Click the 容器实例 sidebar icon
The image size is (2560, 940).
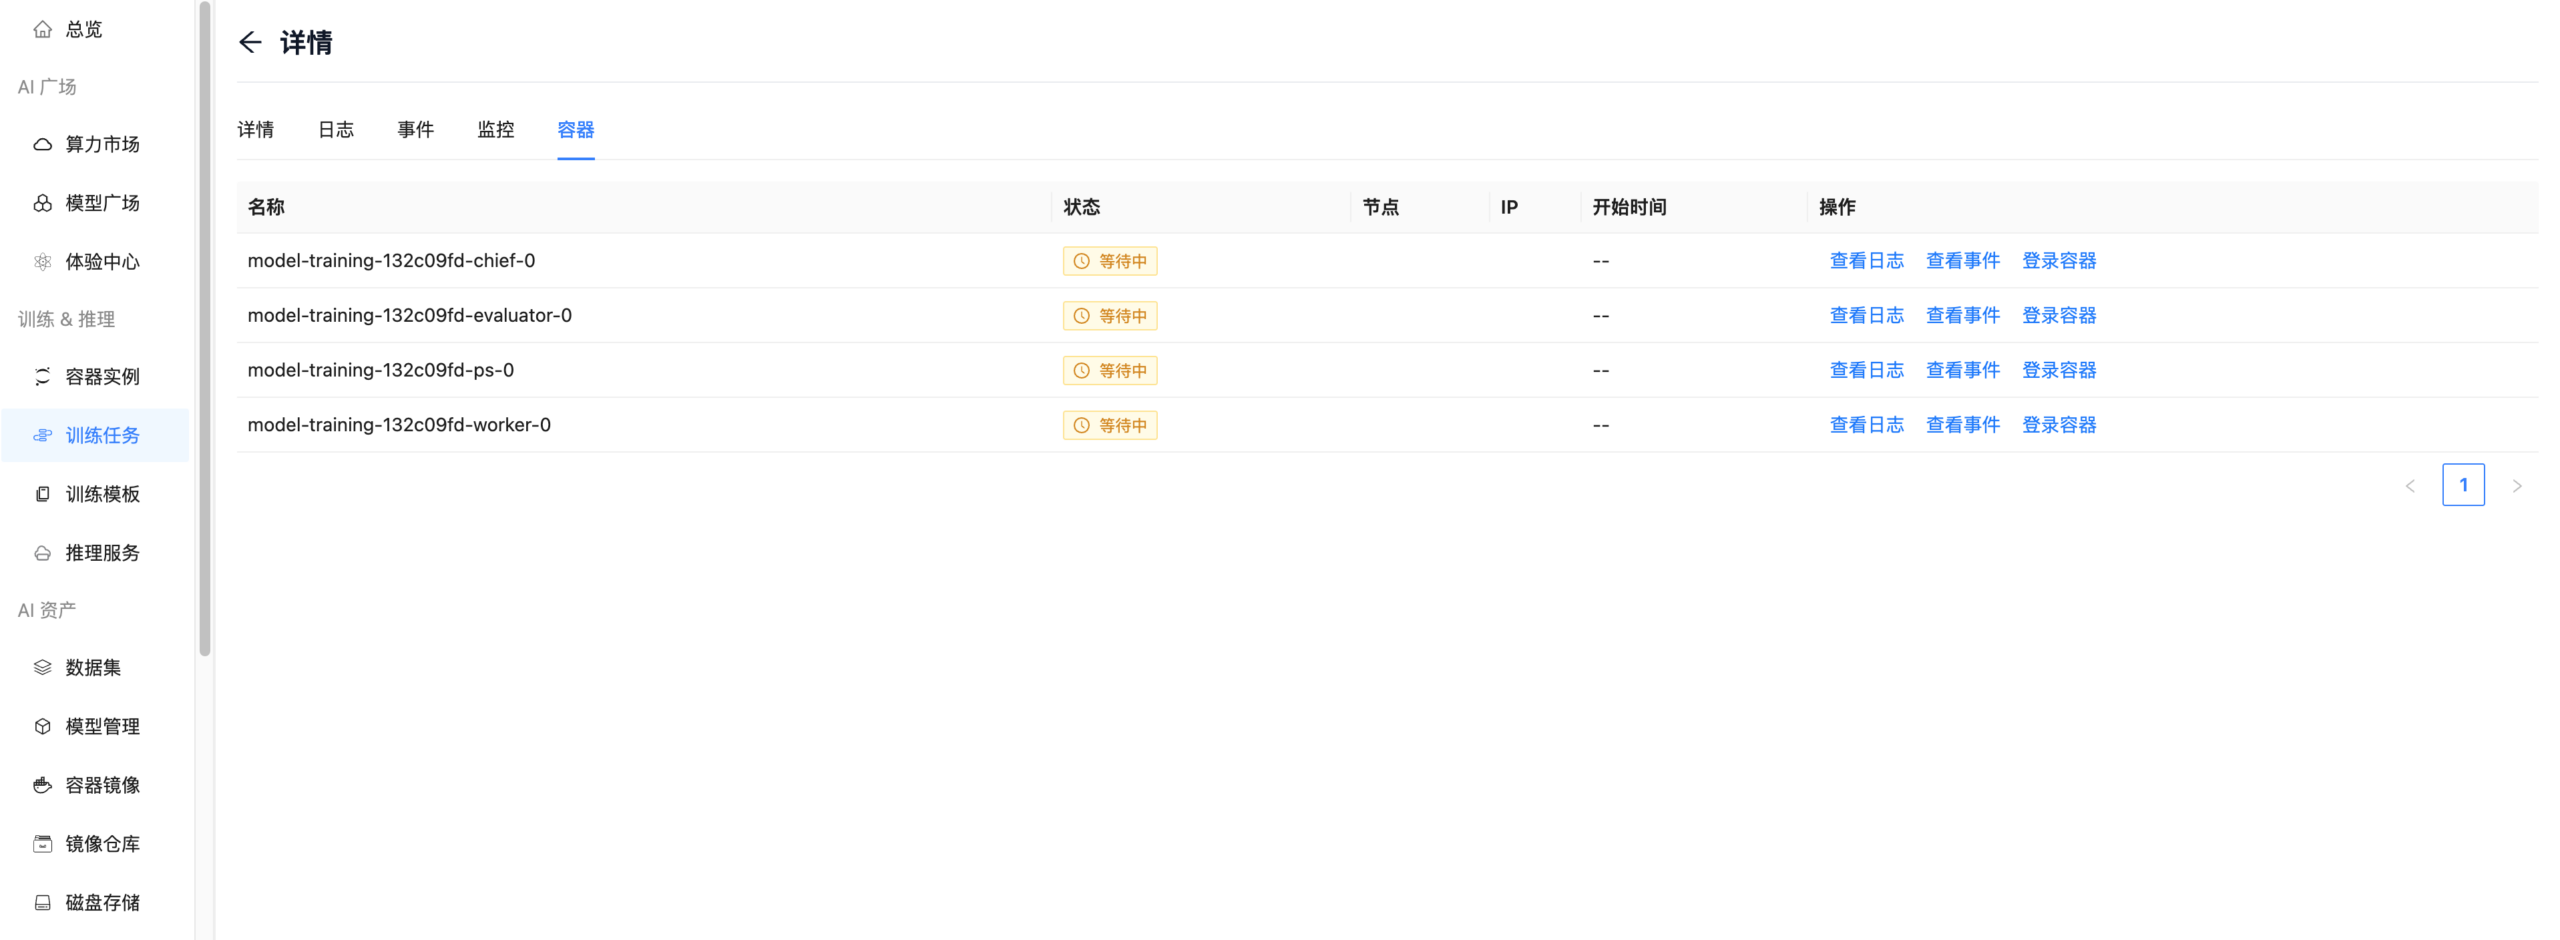[x=42, y=377]
